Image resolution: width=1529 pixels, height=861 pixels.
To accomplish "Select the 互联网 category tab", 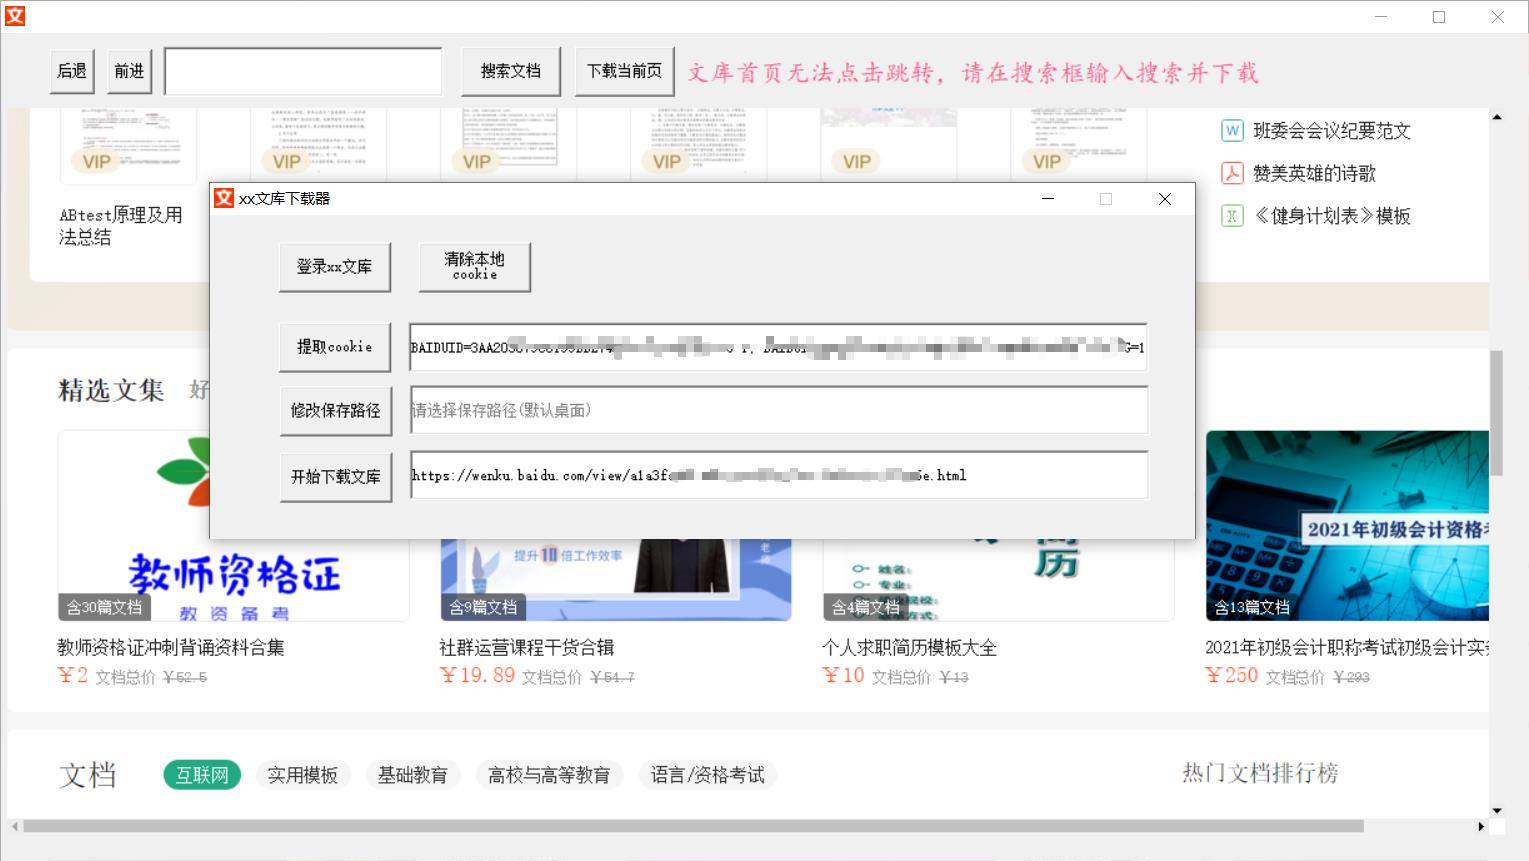I will click(202, 775).
